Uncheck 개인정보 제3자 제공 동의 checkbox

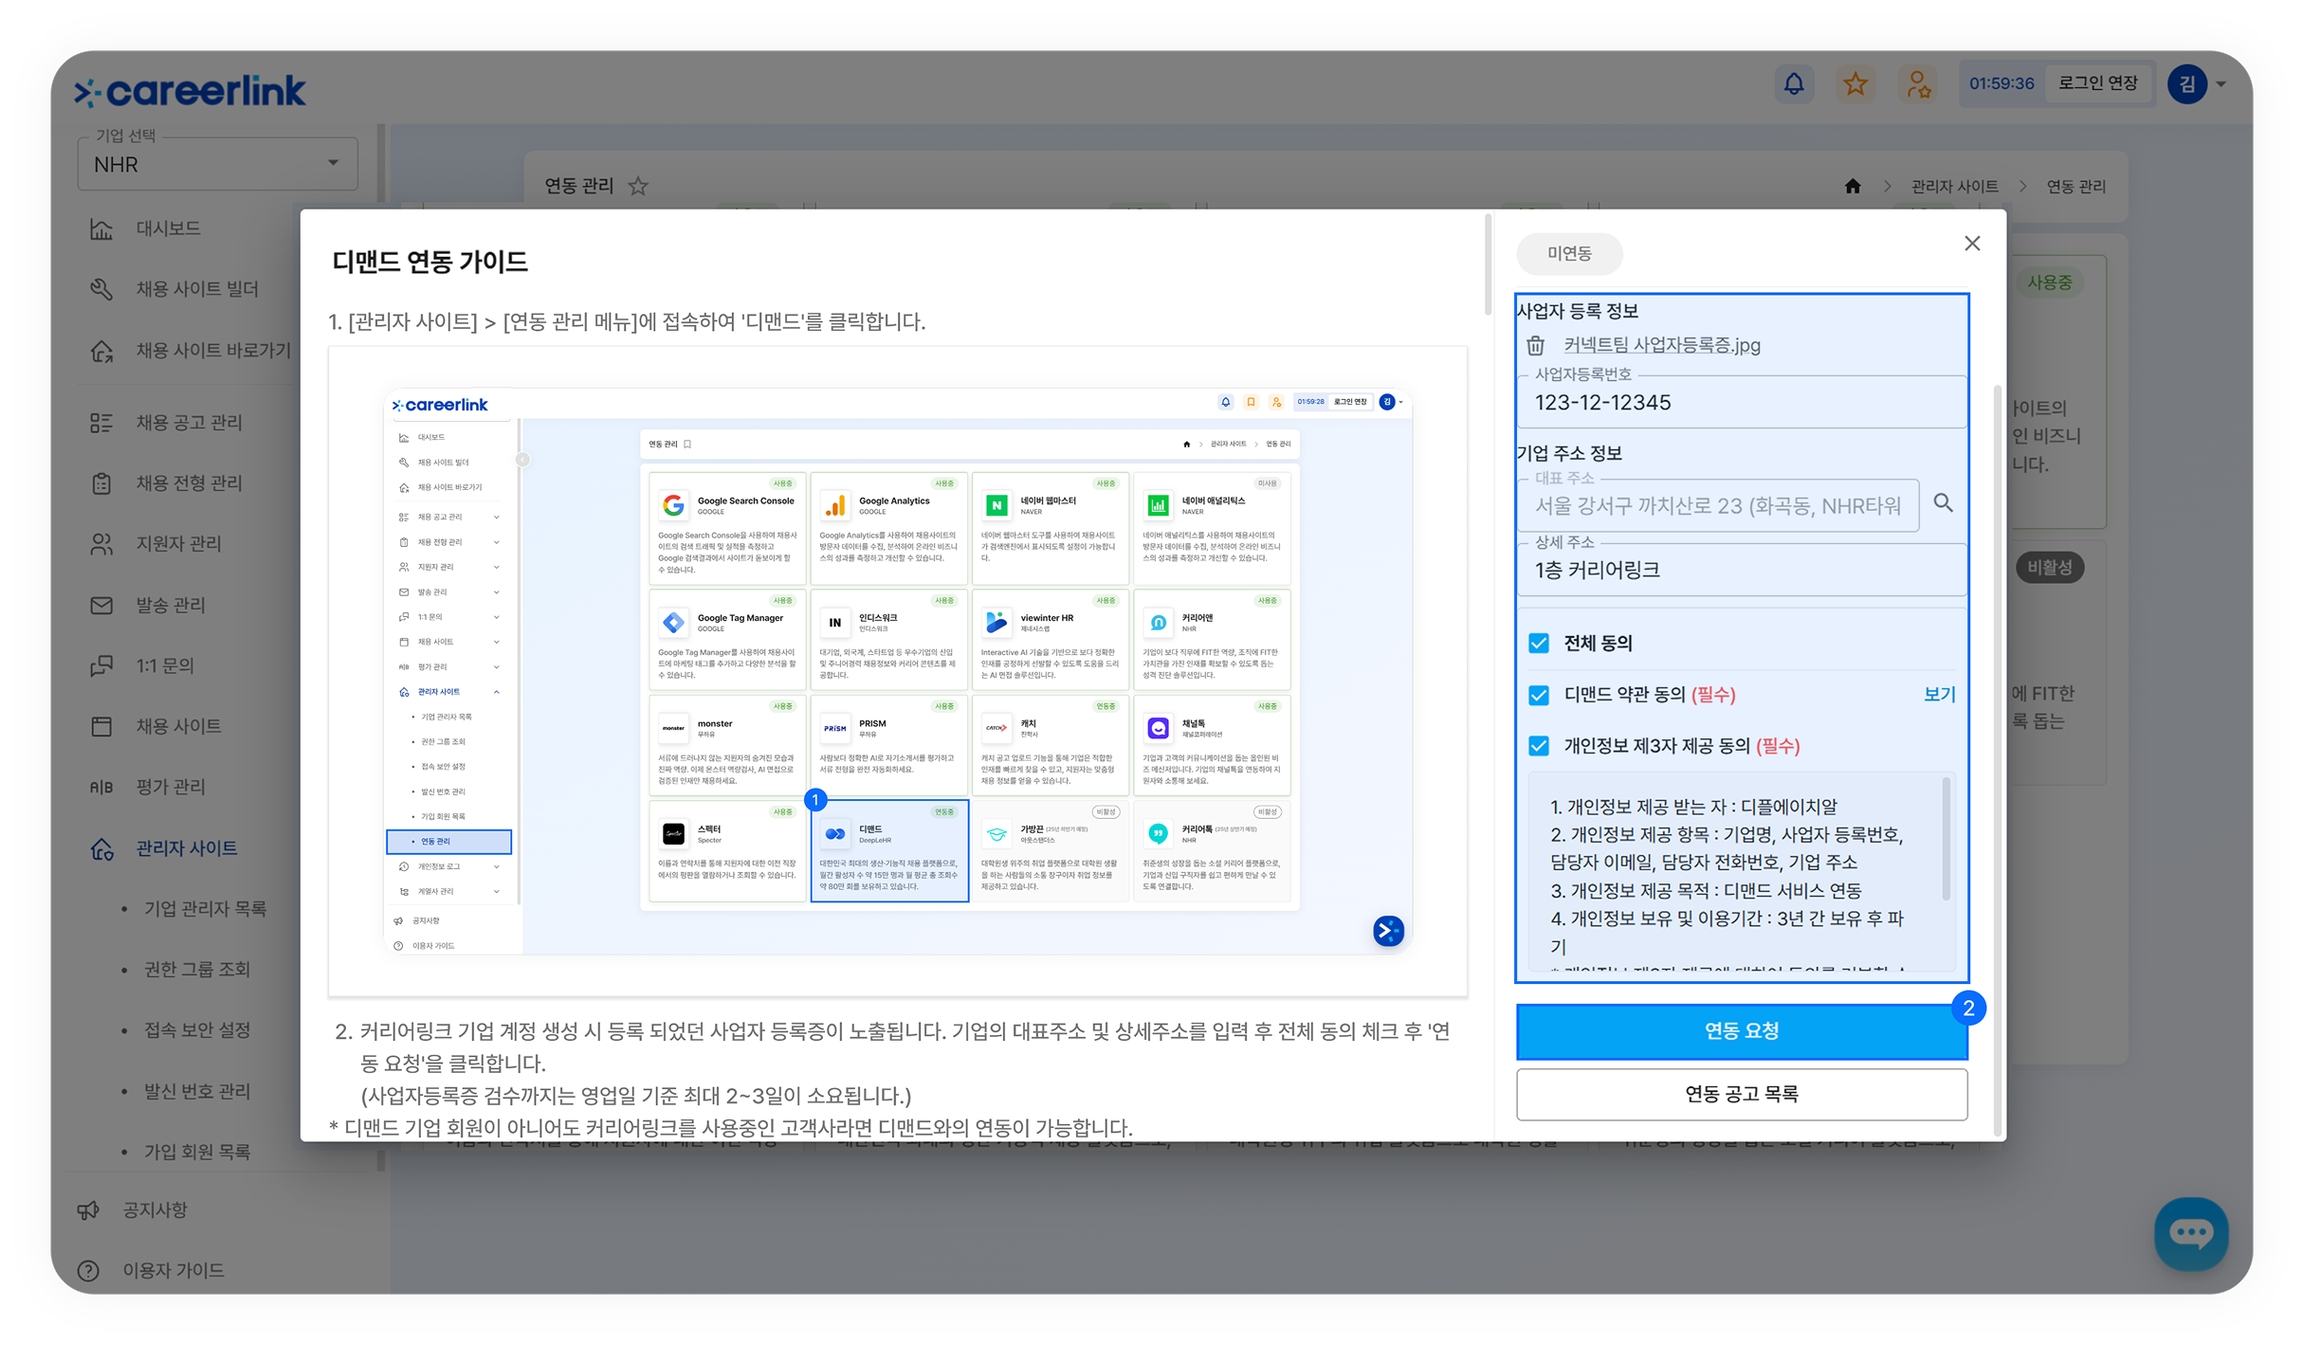[1539, 746]
